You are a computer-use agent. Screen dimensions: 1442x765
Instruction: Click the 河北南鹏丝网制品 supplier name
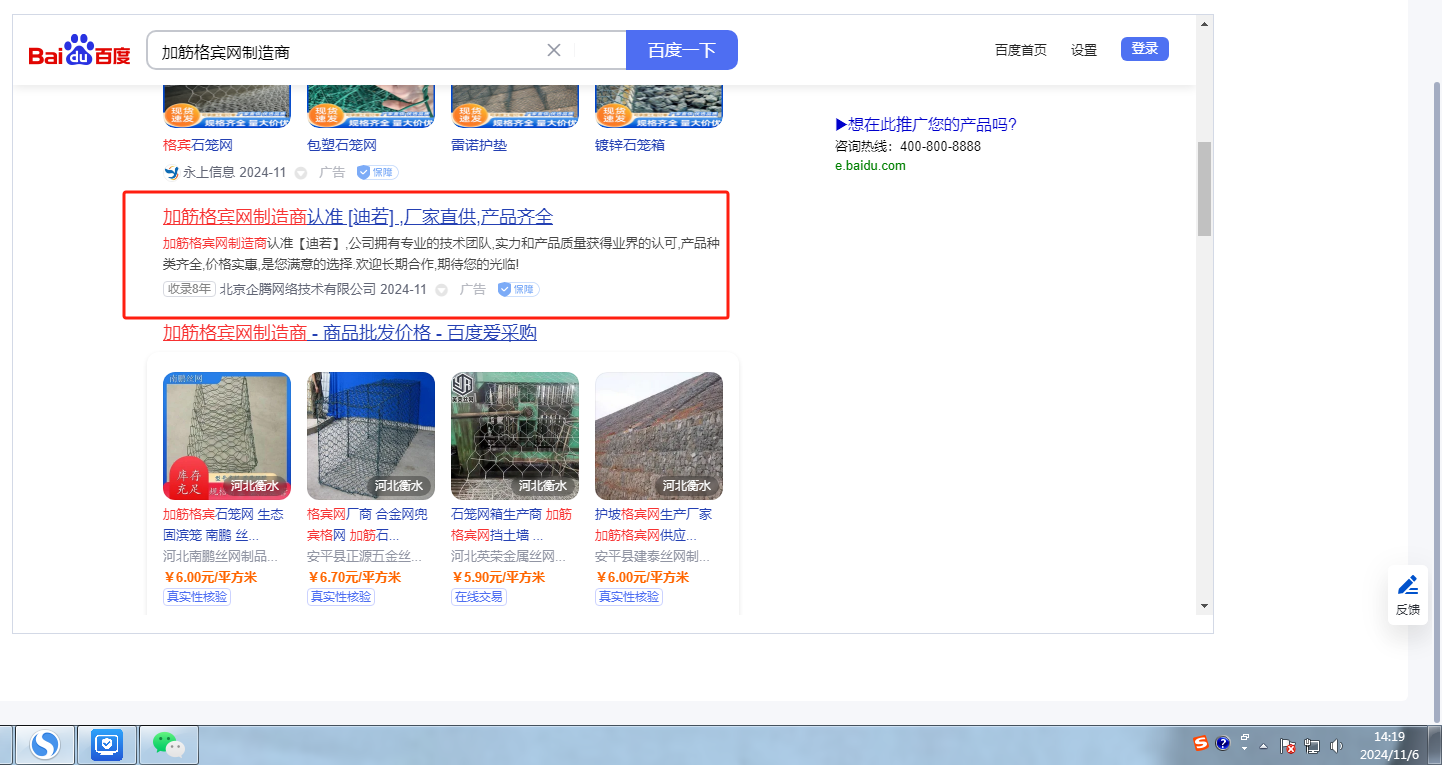tap(221, 556)
